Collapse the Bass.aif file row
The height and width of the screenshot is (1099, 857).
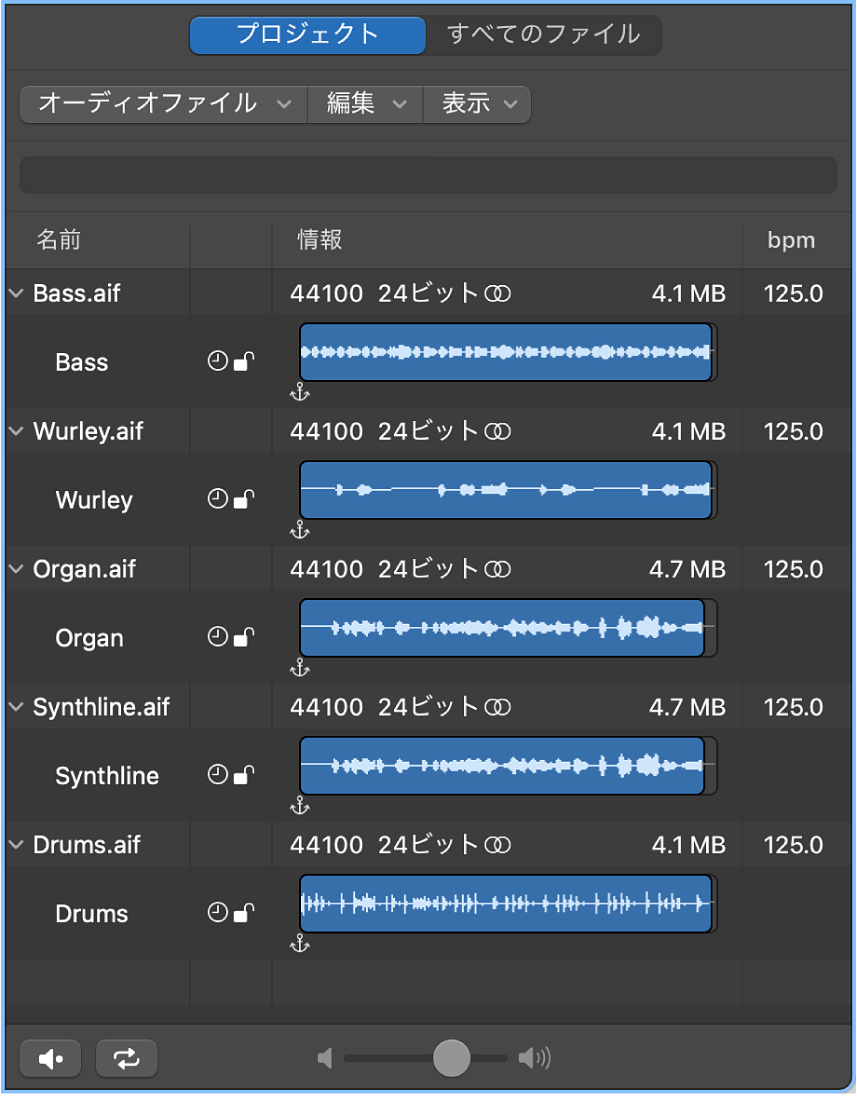(x=16, y=294)
